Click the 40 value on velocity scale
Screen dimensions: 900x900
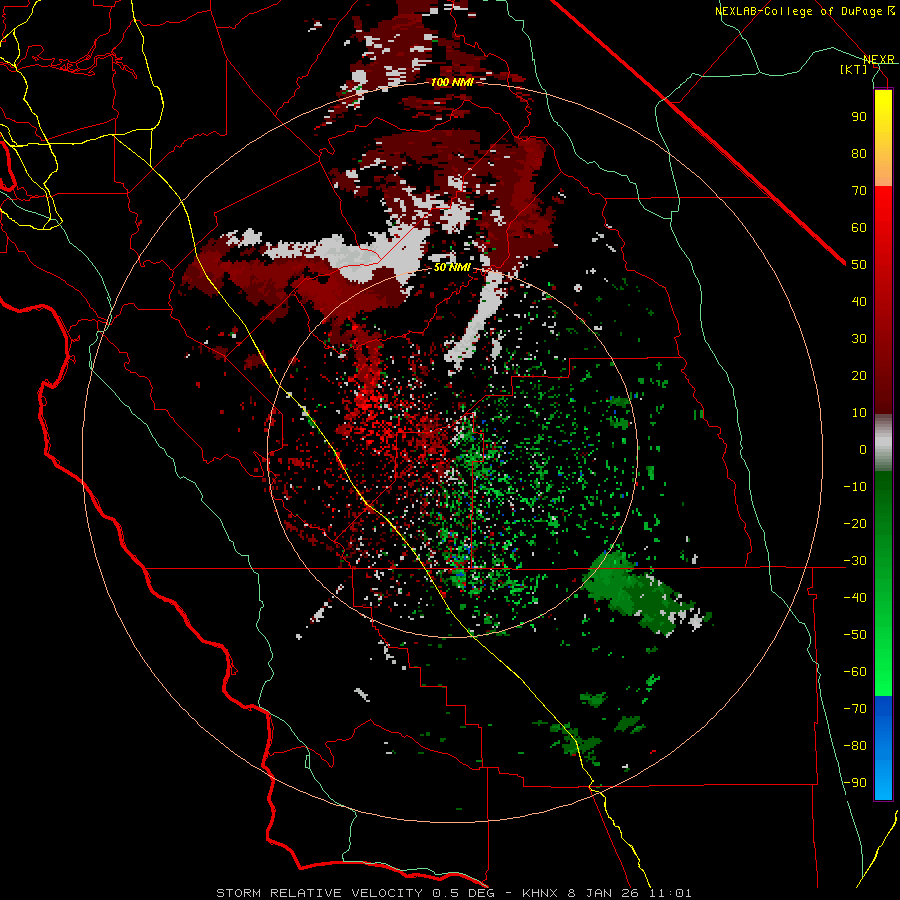pyautogui.click(x=859, y=301)
